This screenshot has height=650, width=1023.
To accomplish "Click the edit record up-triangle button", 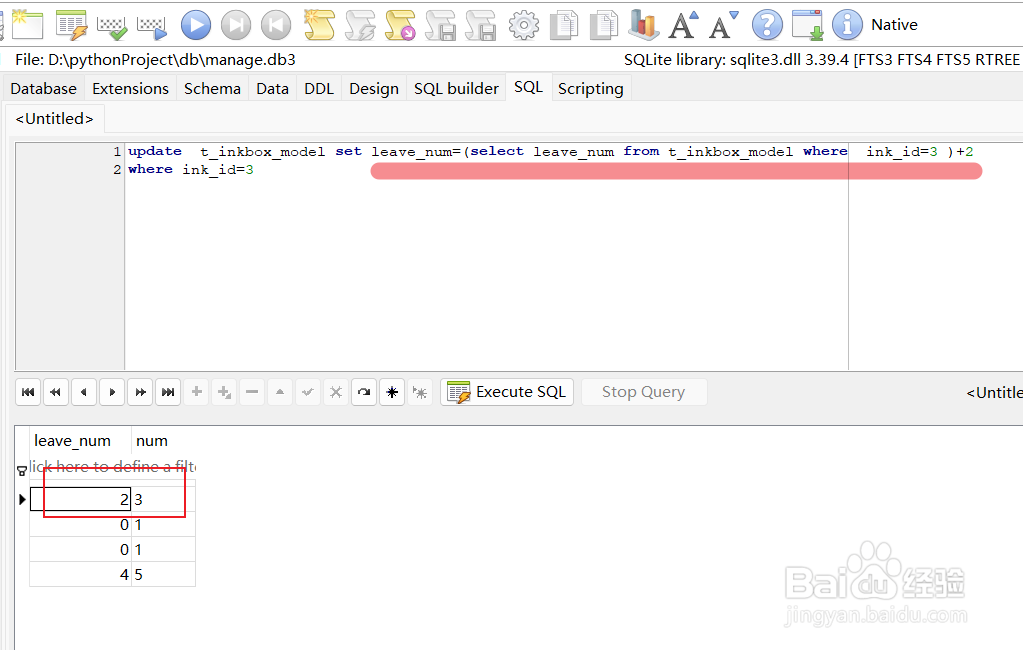I will coord(280,392).
